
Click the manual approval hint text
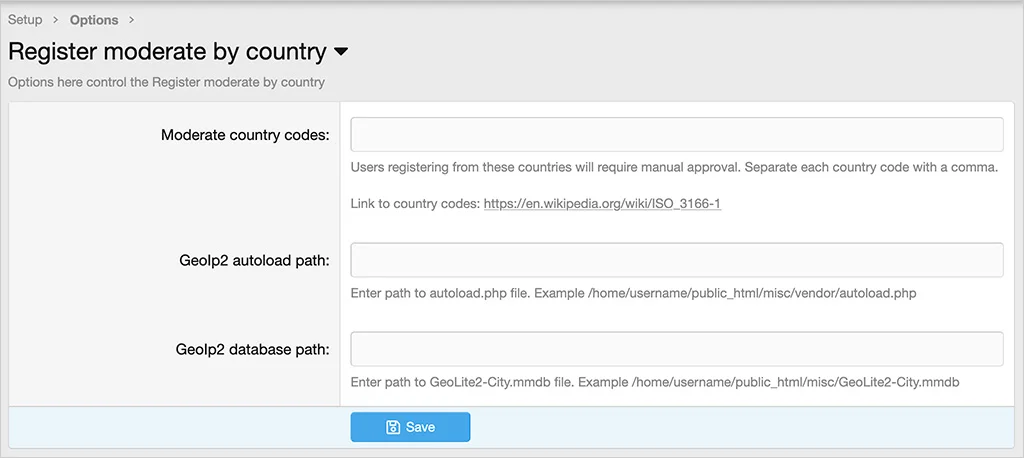(x=674, y=167)
